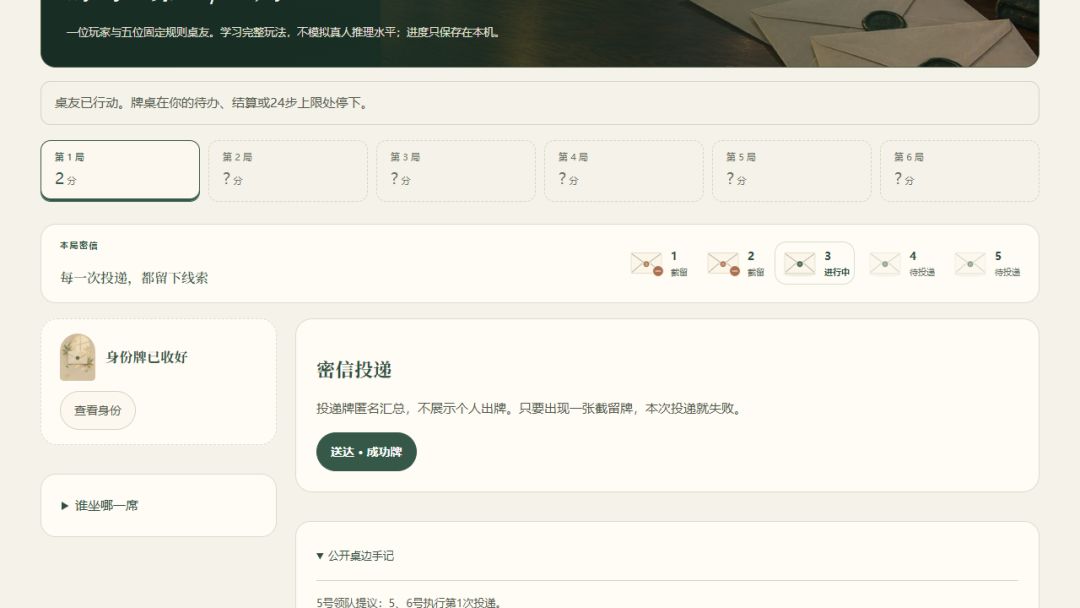The image size is (1080, 608).
Task: Open the 第 4 局 round tab
Action: point(623,170)
